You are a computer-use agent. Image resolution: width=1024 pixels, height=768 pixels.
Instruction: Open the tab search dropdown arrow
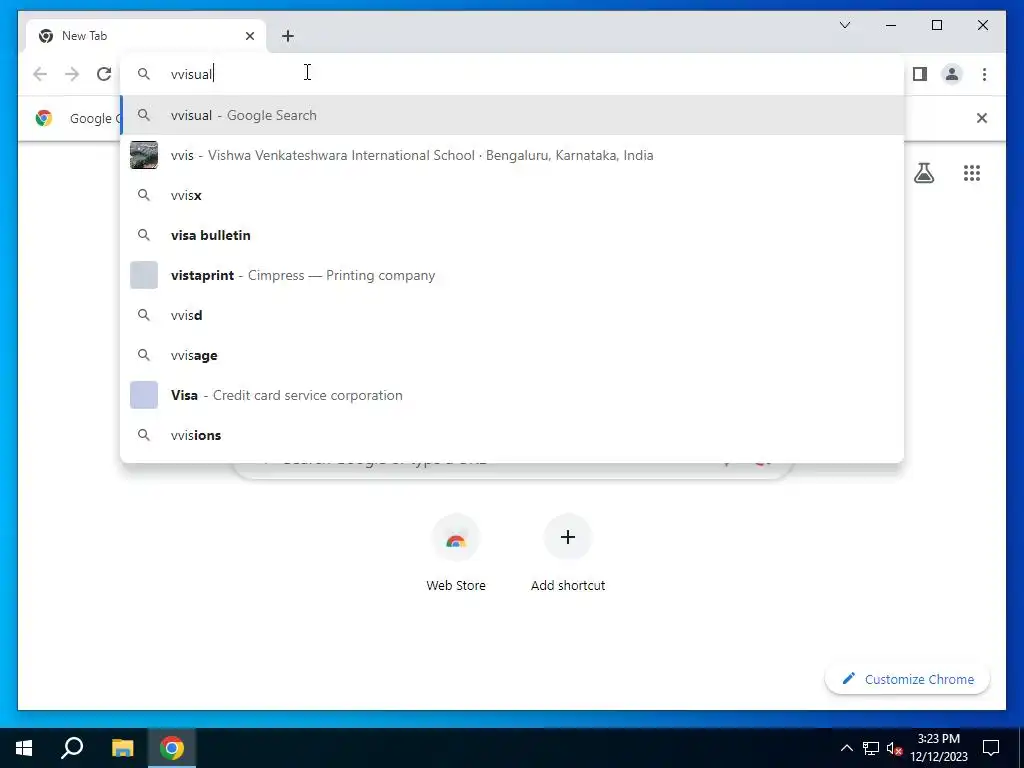click(x=845, y=25)
